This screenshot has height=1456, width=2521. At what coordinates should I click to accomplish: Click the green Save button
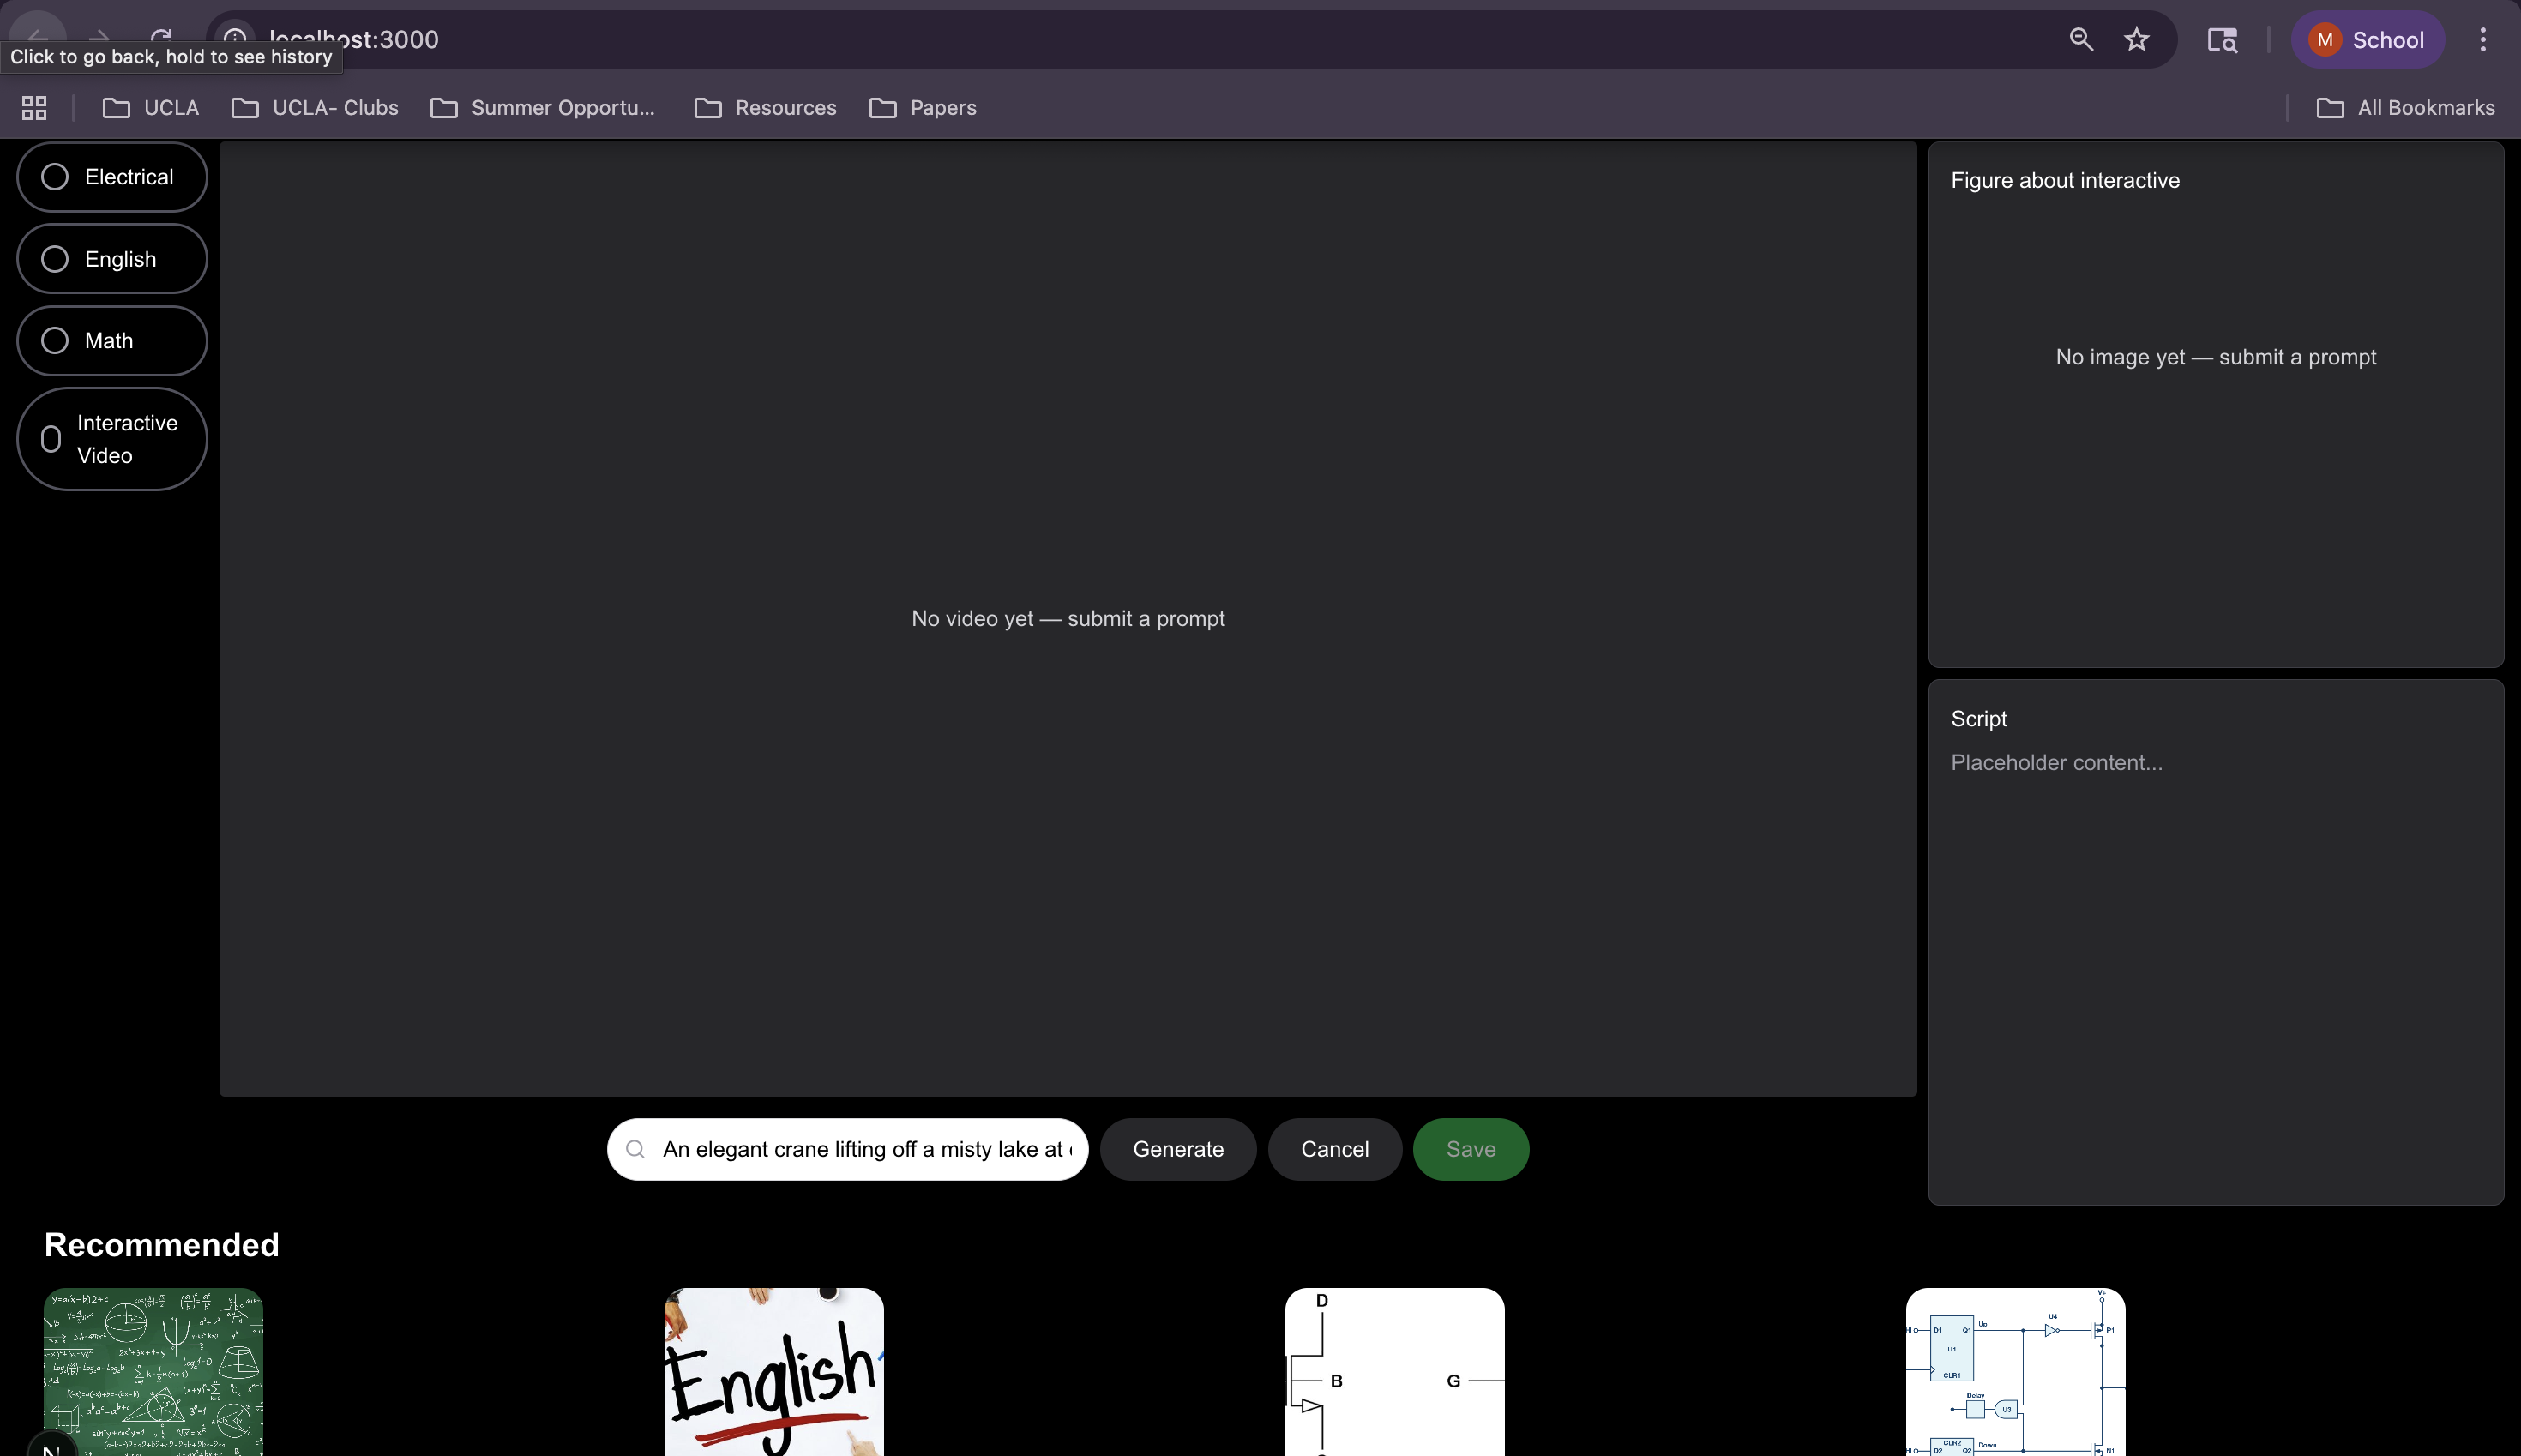(1470, 1149)
